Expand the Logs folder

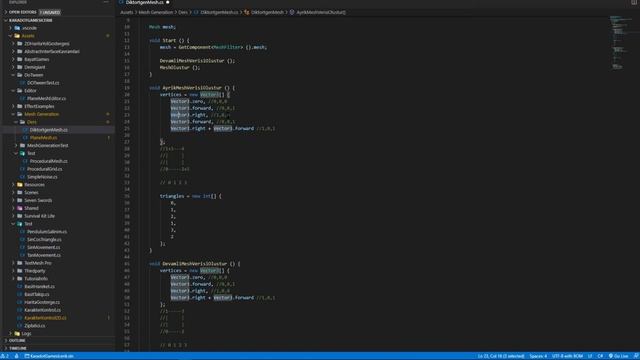point(26,333)
